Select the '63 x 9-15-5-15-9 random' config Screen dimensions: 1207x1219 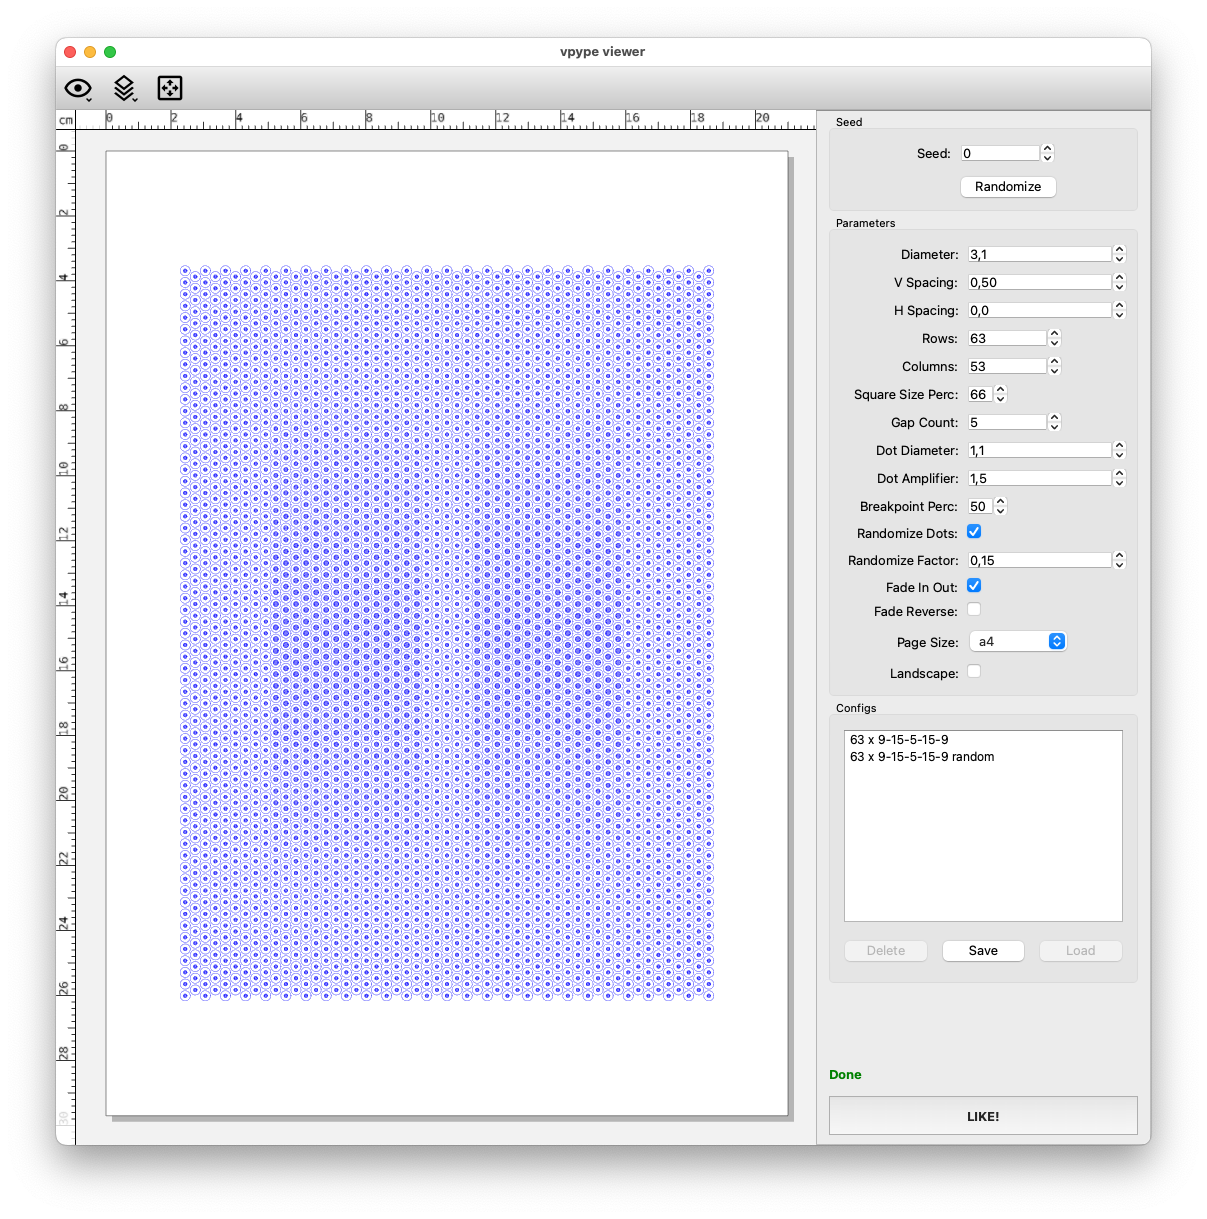(x=922, y=757)
